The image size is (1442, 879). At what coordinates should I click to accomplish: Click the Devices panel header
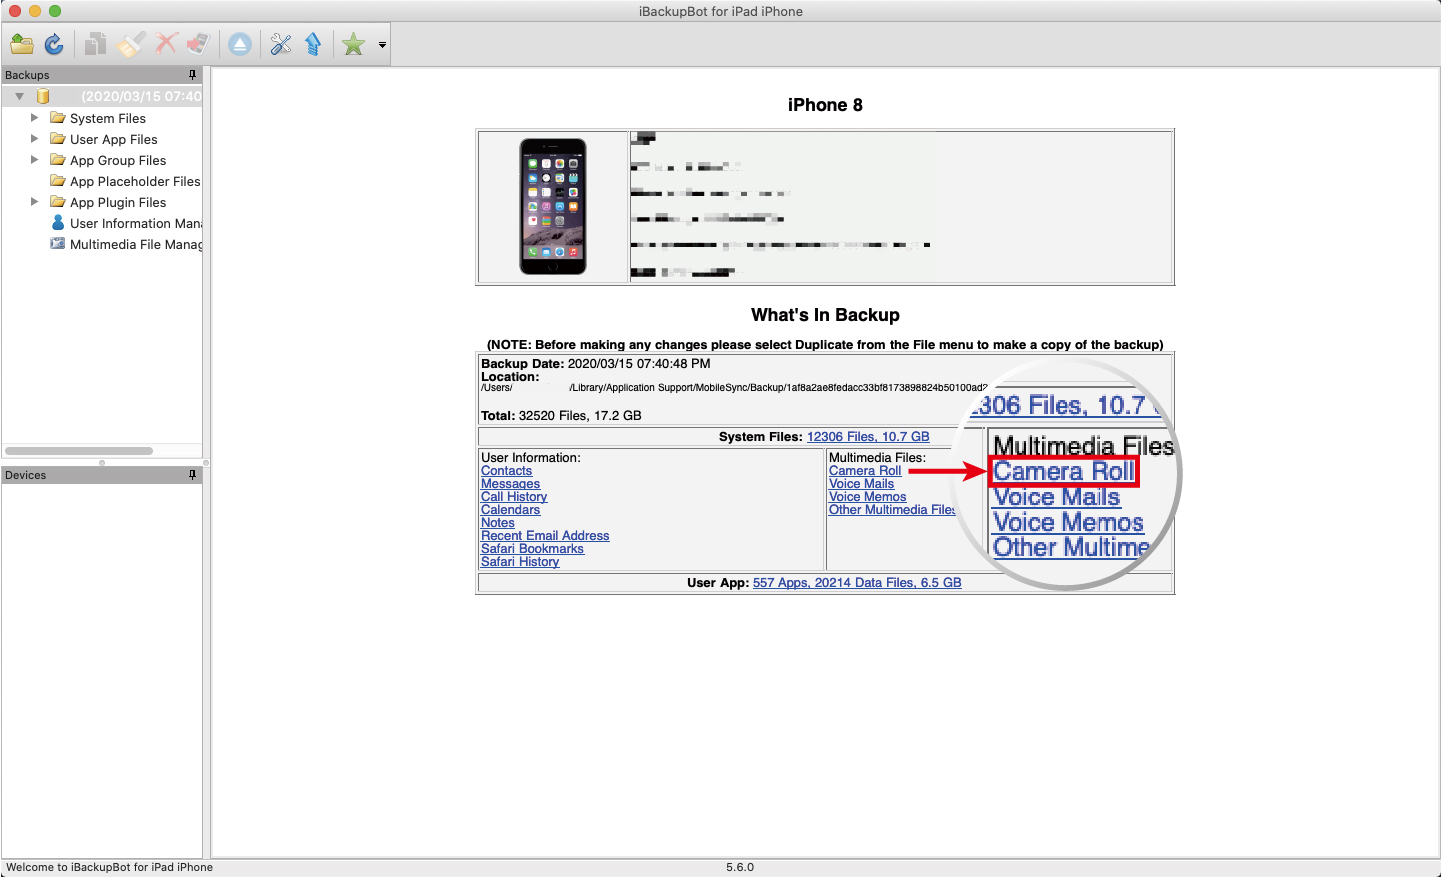(102, 475)
